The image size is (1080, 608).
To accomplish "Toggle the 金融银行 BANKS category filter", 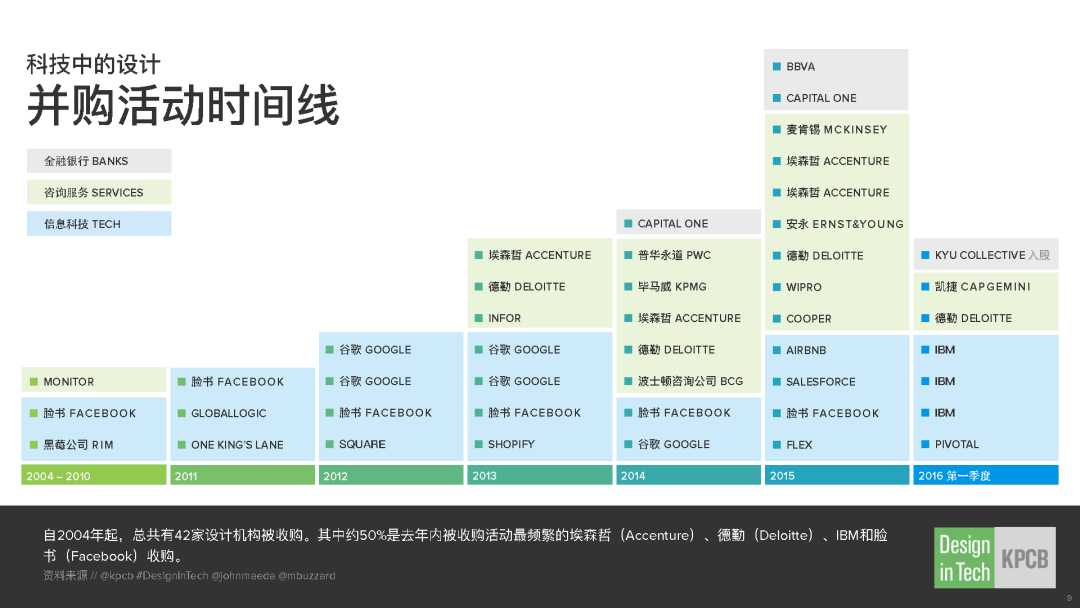I will (98, 160).
